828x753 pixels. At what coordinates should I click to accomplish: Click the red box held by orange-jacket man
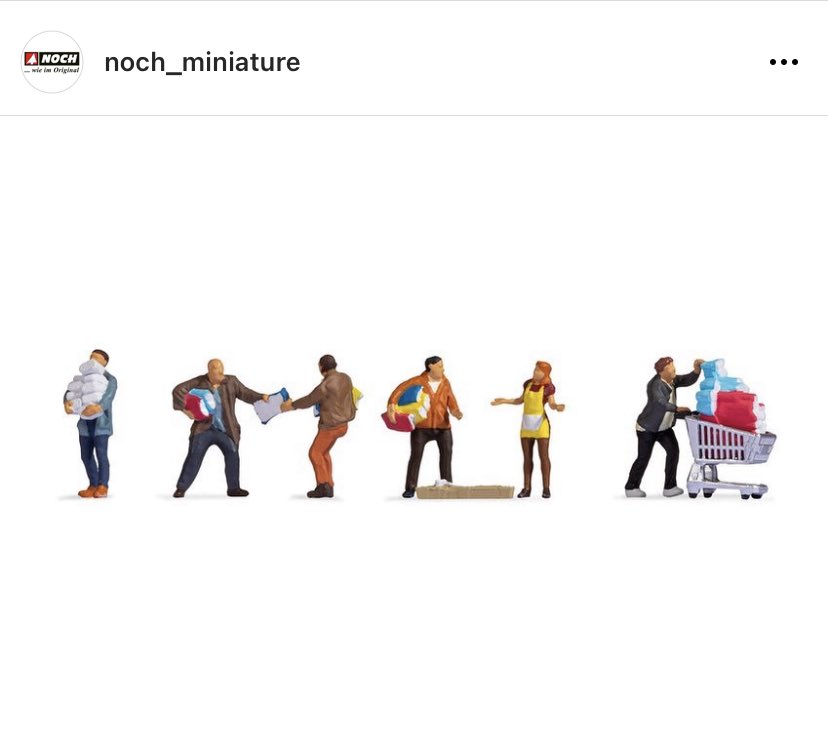(399, 421)
